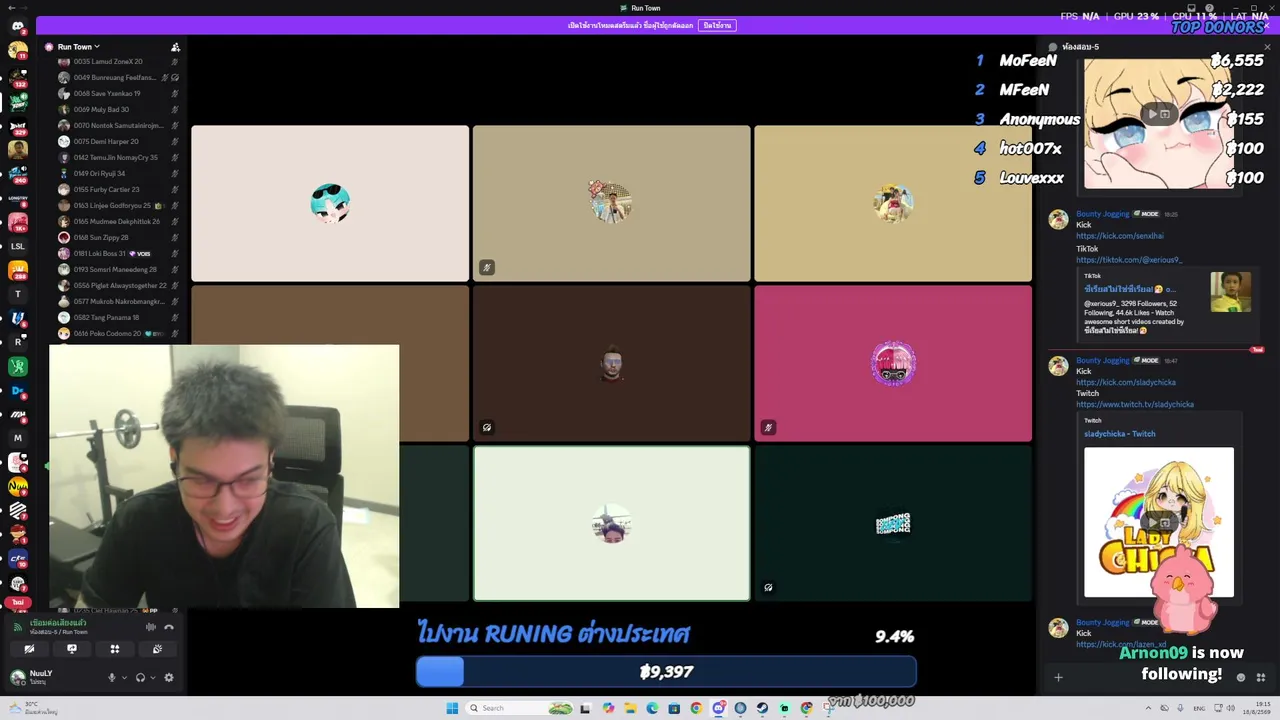The image size is (1280, 720).
Task: Select member 0616 Poko Codomo
Action: [118, 333]
